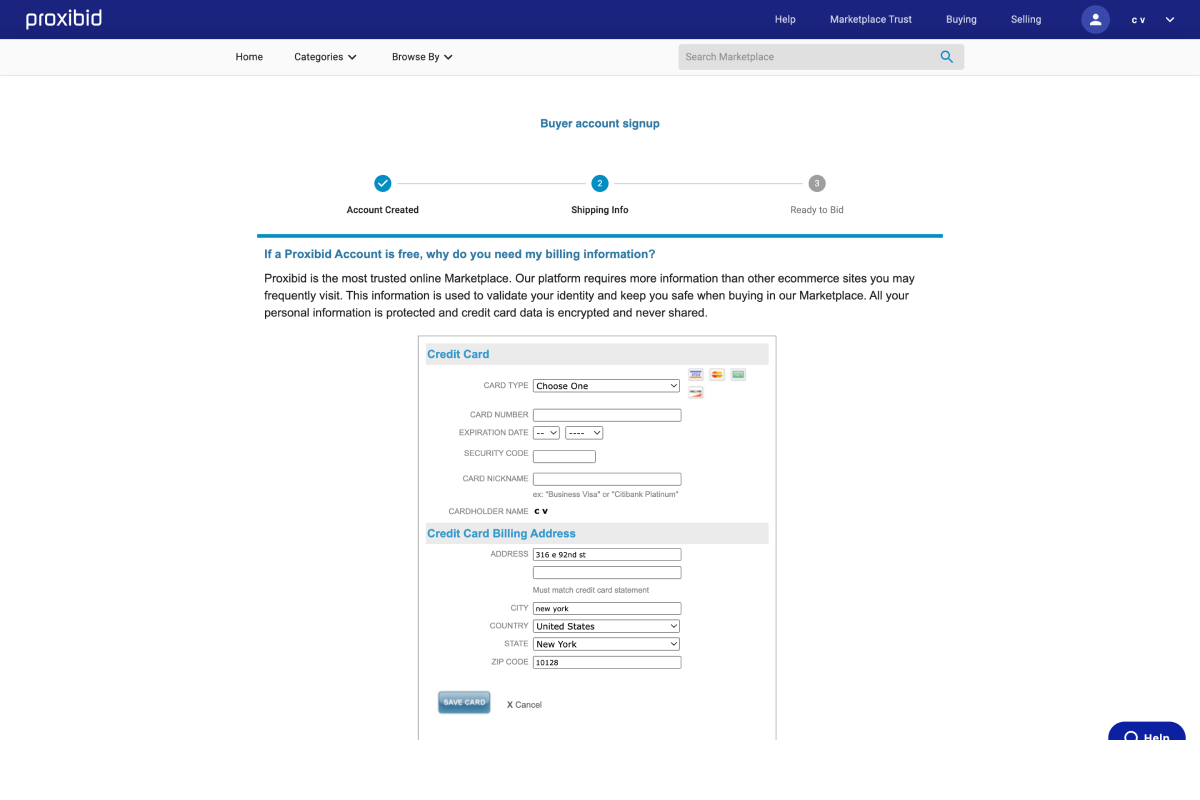Viewport: 1200px width, 800px height.
Task: Click the MasterCard icon
Action: [717, 374]
